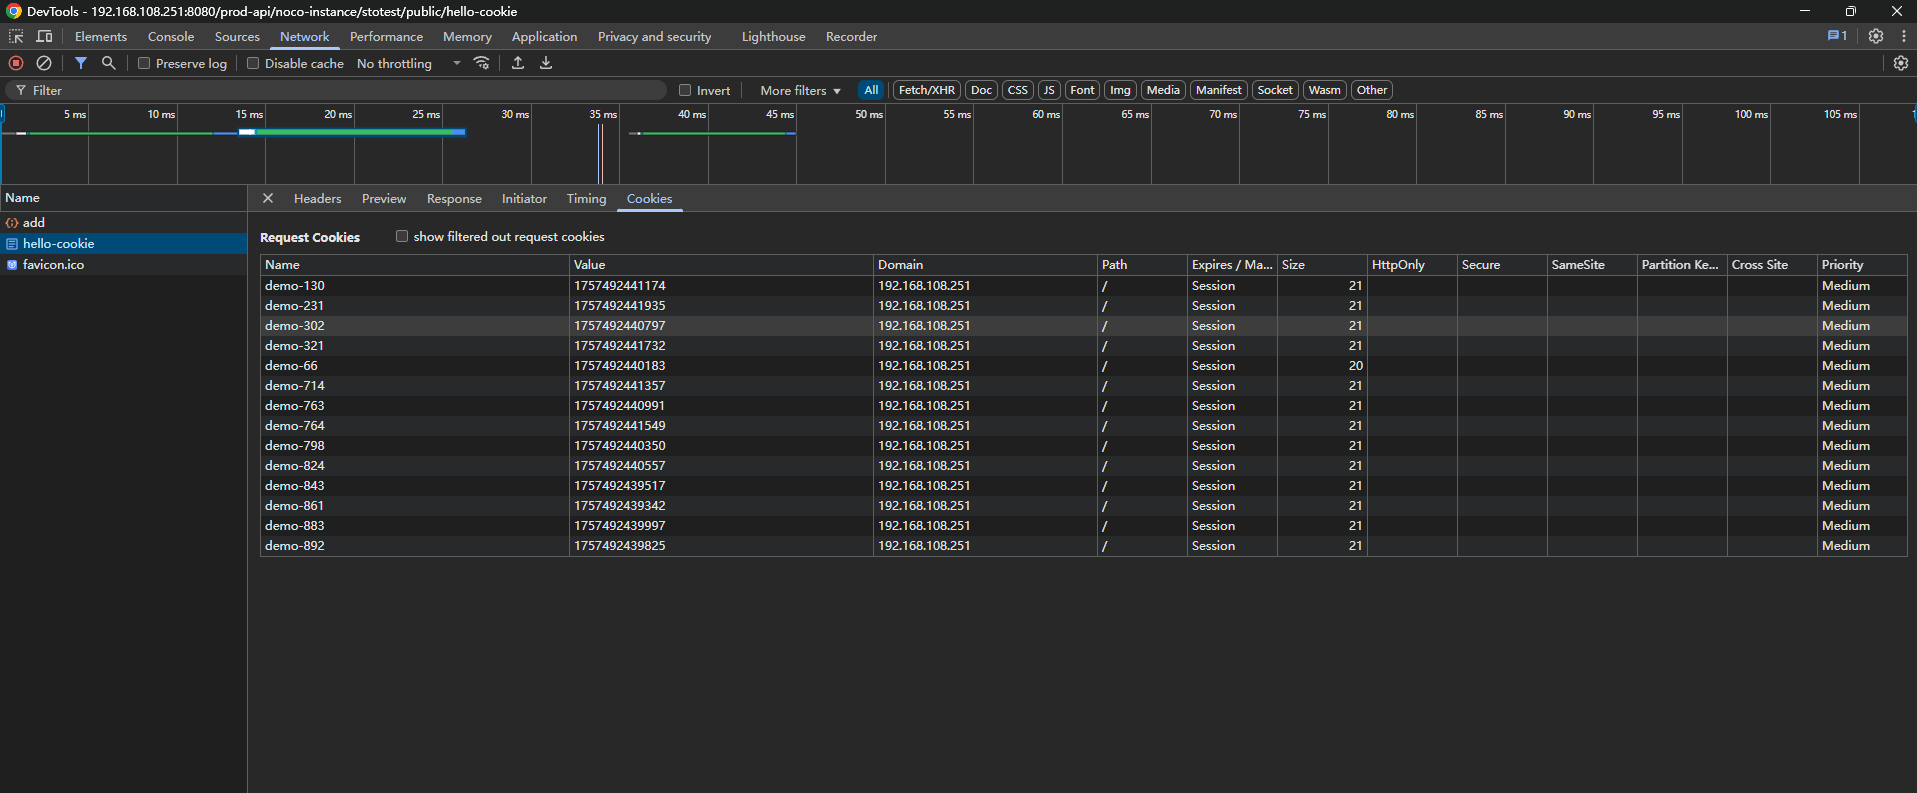Enable show filtered out request cookies

click(402, 236)
